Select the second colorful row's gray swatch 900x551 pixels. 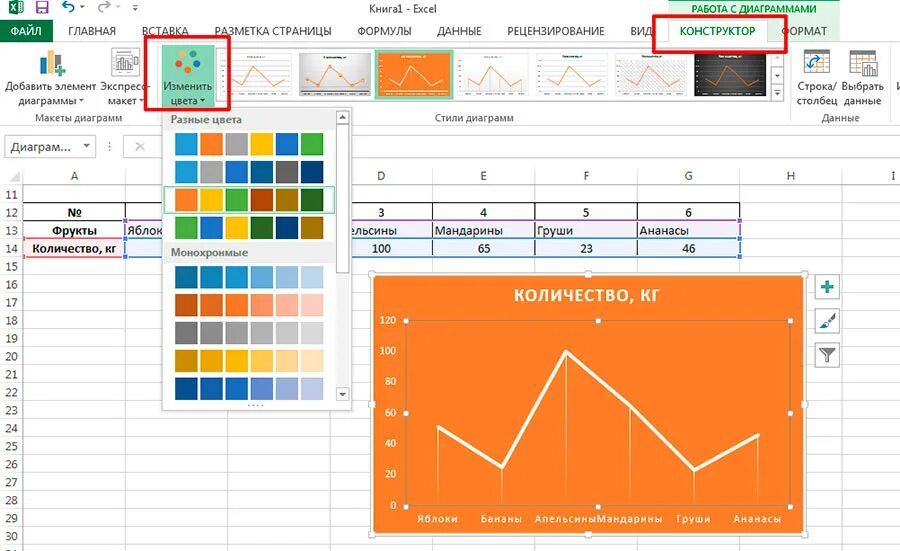(211, 172)
